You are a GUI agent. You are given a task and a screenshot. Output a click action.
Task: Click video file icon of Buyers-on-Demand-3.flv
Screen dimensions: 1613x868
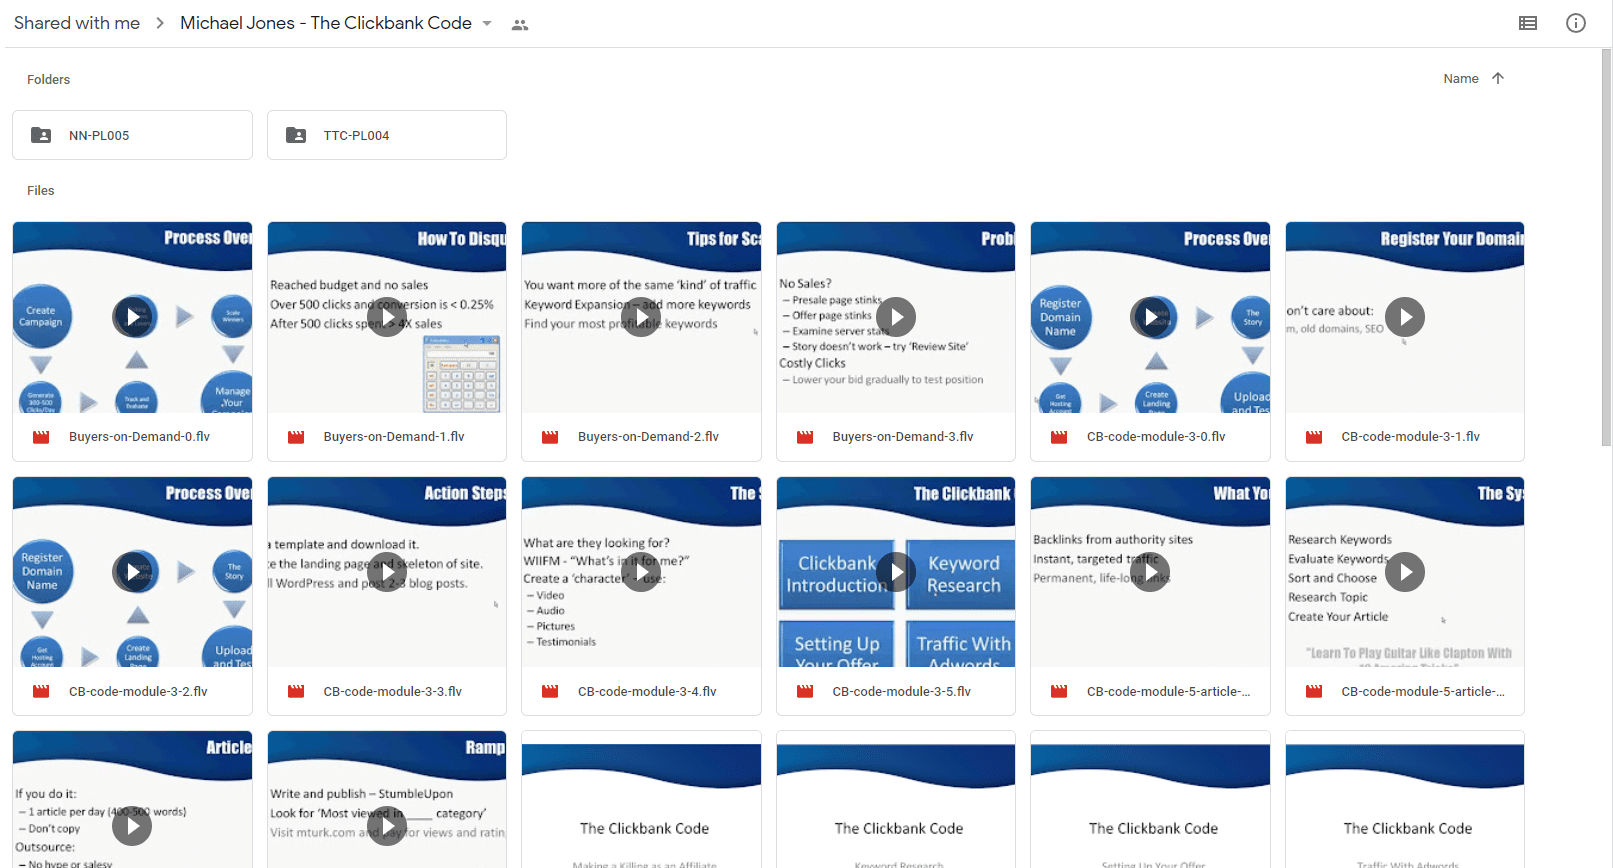click(x=805, y=437)
